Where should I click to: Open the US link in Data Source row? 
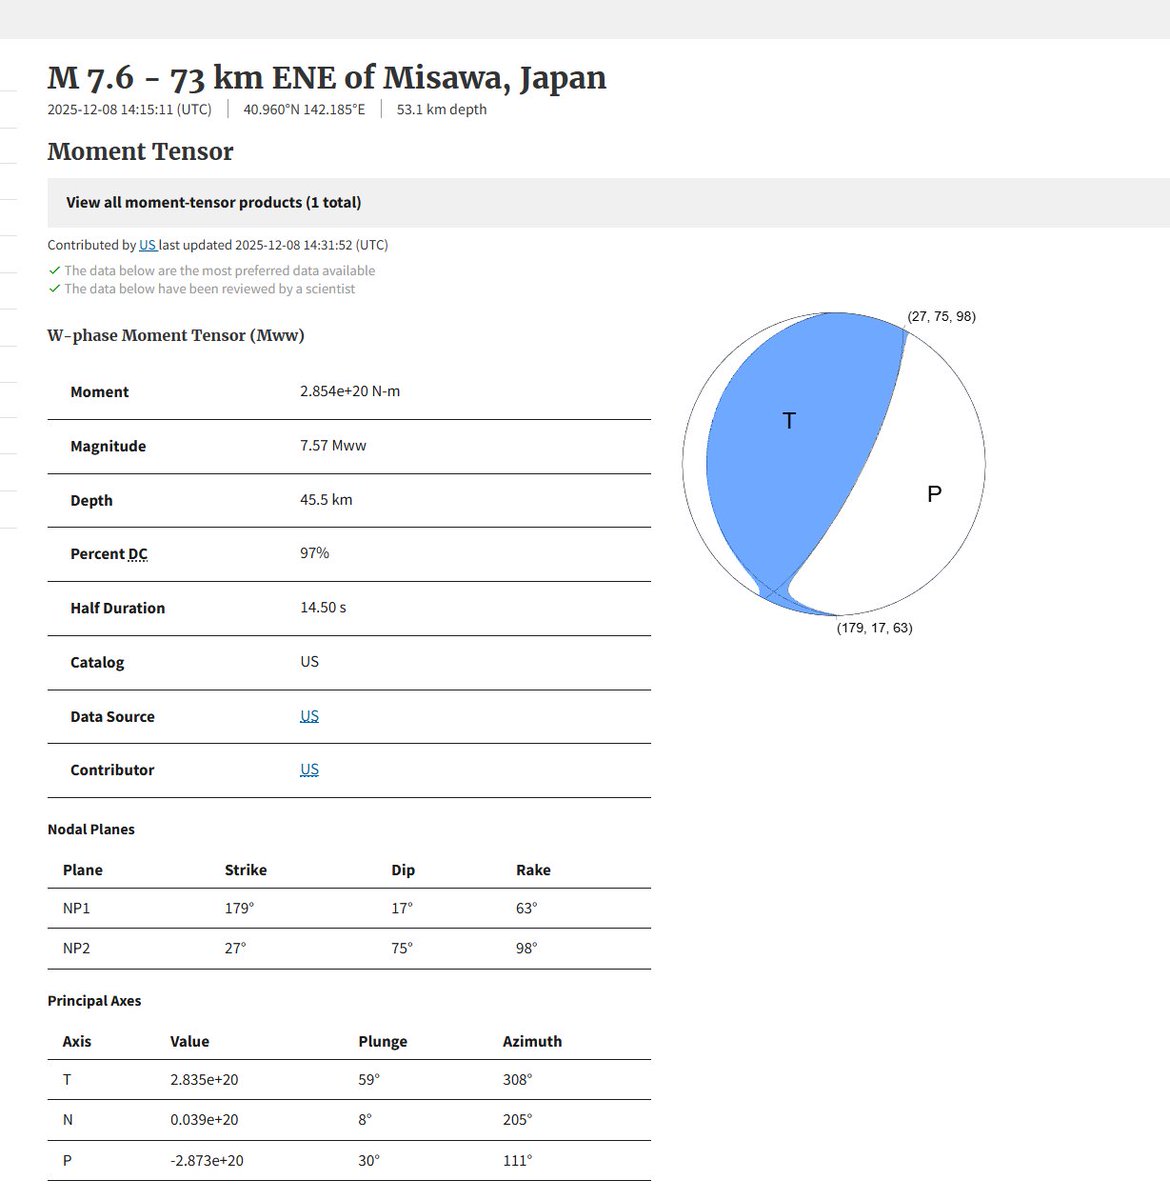click(x=309, y=716)
